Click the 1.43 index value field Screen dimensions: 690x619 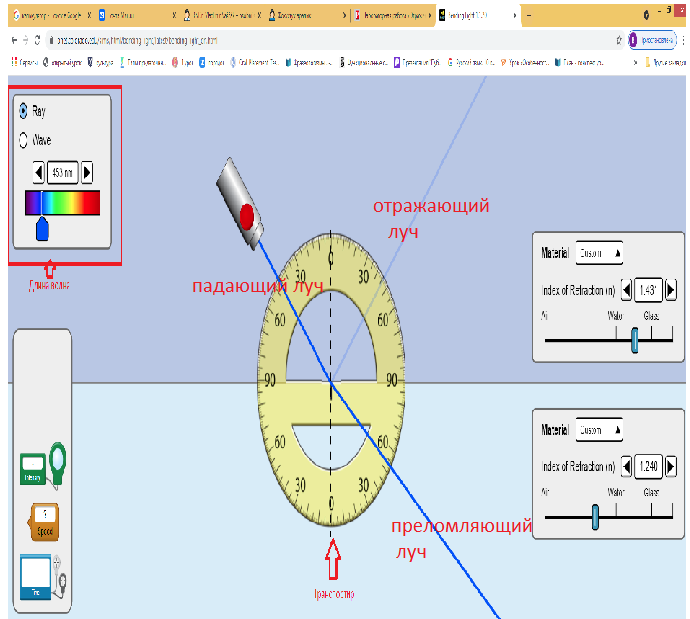click(x=648, y=290)
